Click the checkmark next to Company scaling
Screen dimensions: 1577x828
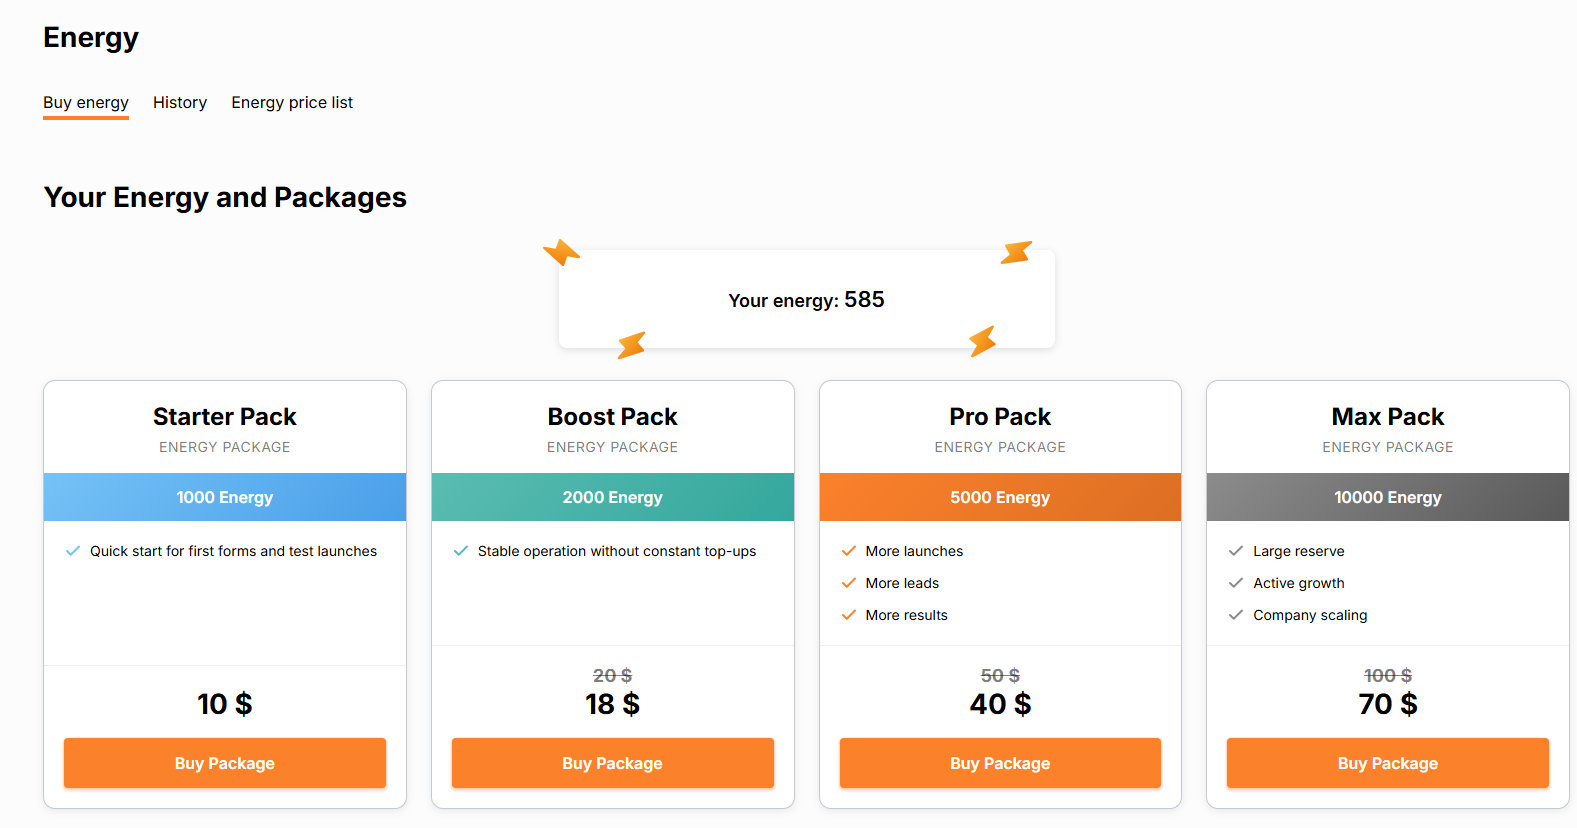pos(1236,615)
